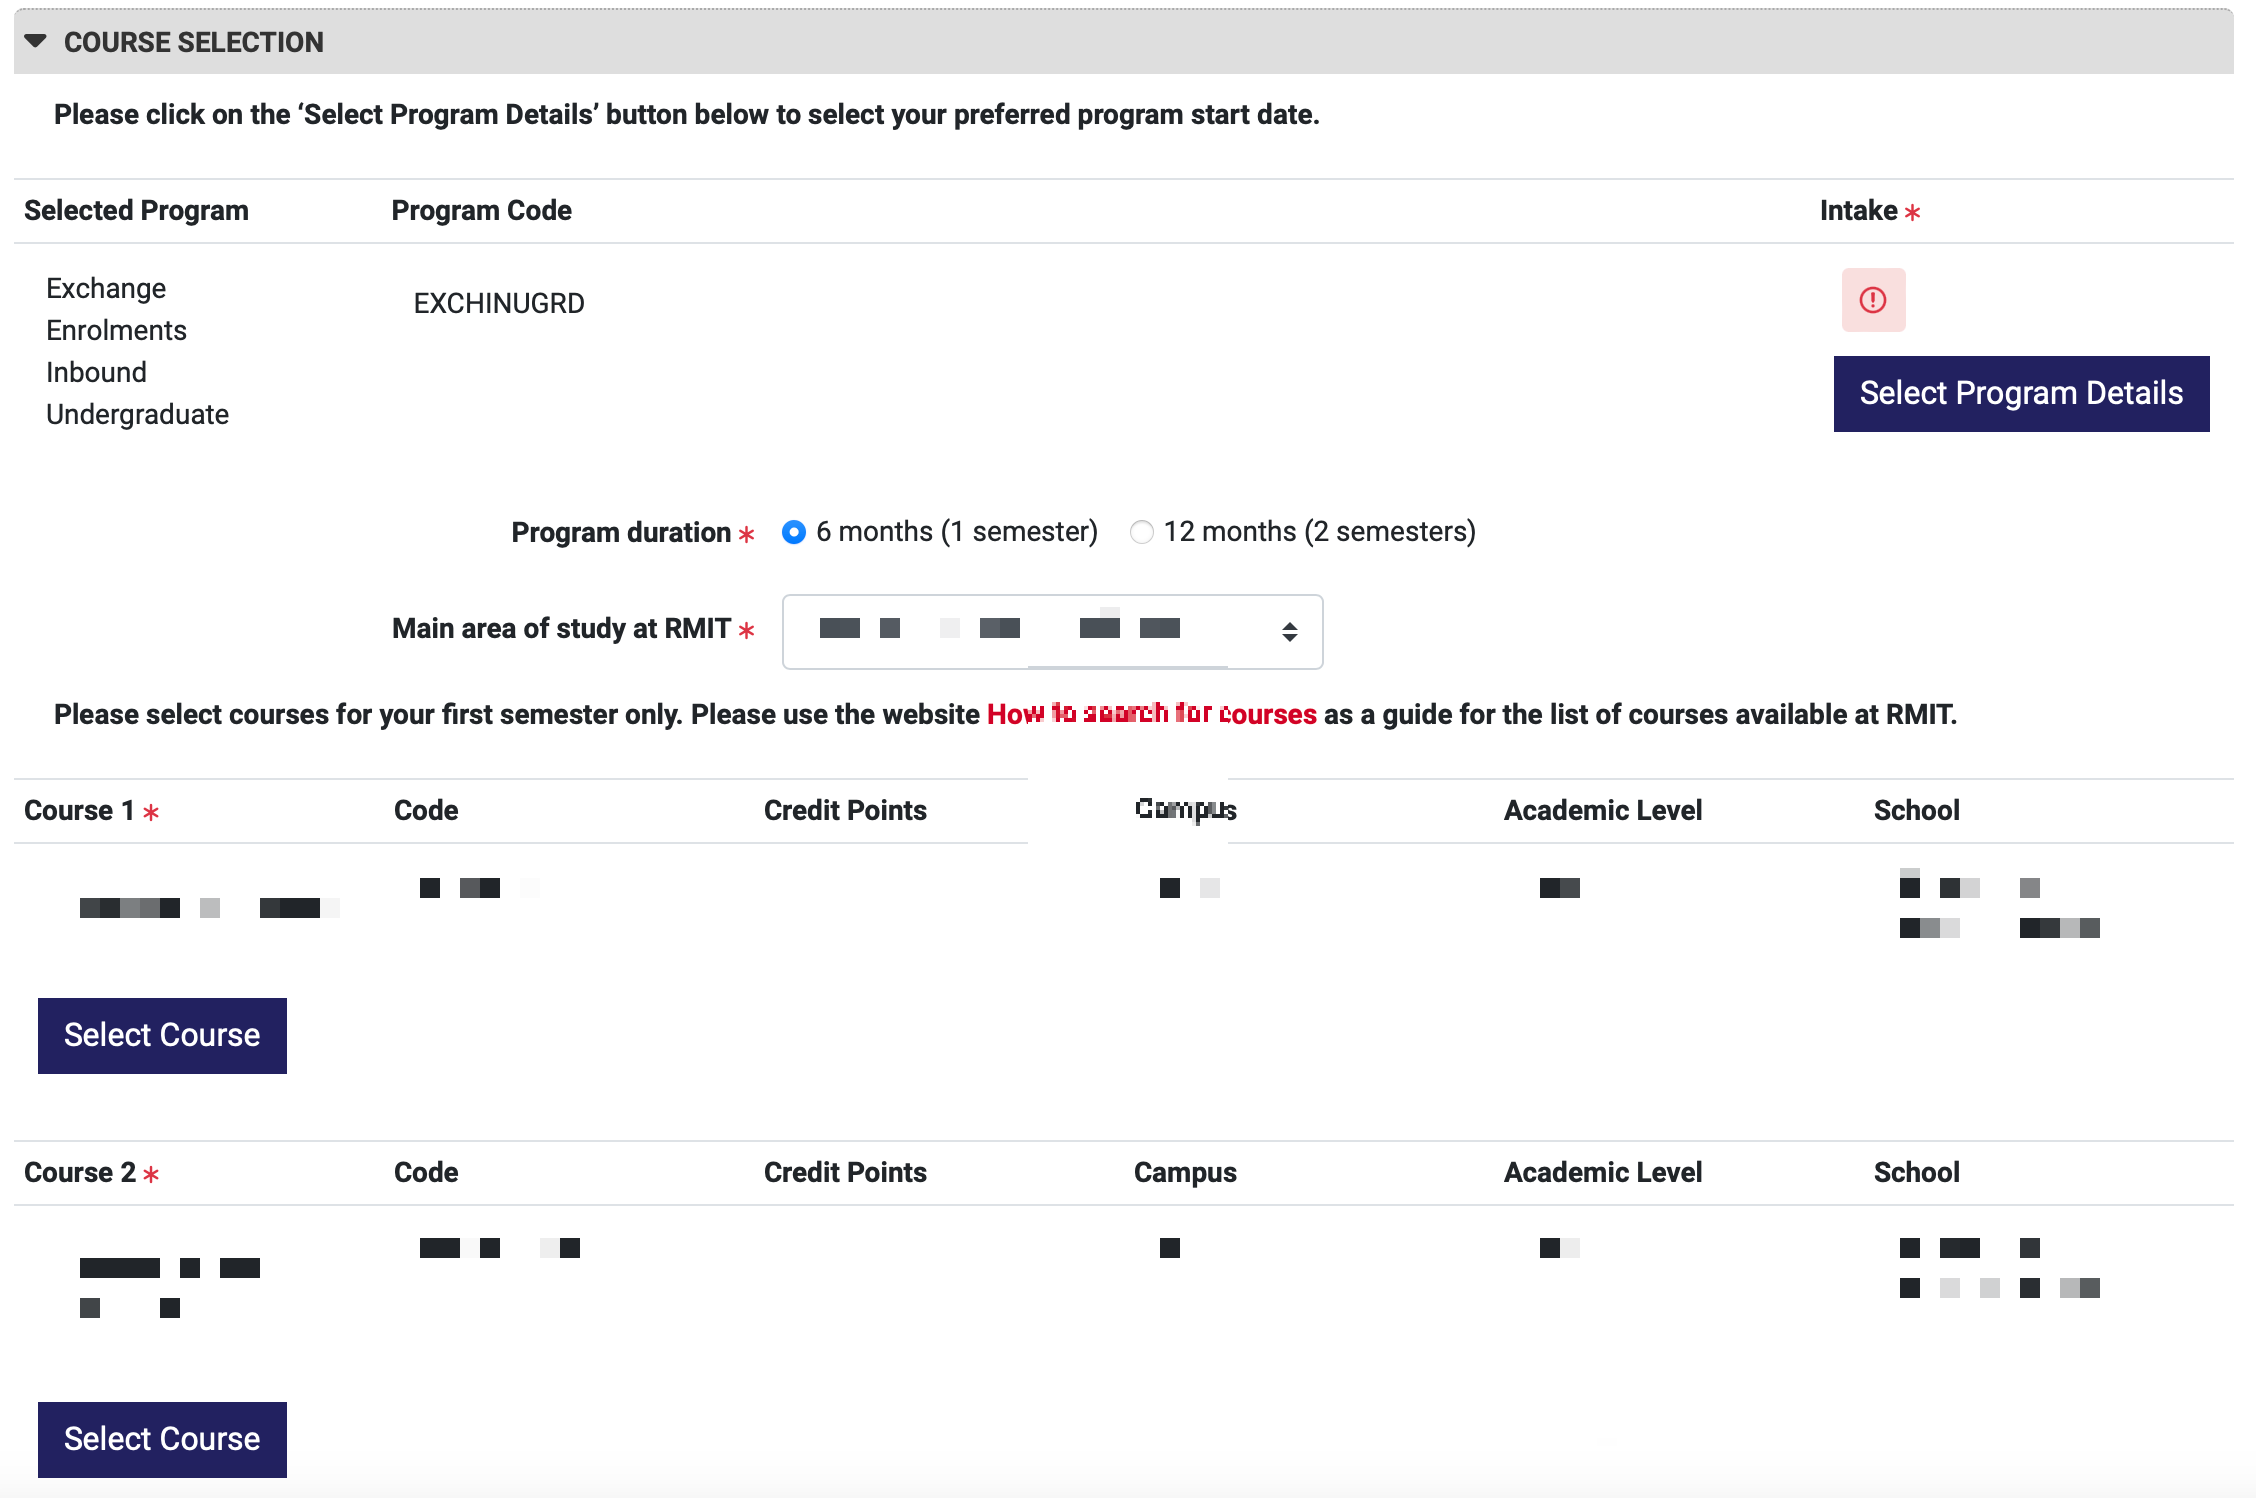Screen dimensions: 2256x1498
Task: Select 6 months (1 semester) duration
Action: [x=794, y=532]
